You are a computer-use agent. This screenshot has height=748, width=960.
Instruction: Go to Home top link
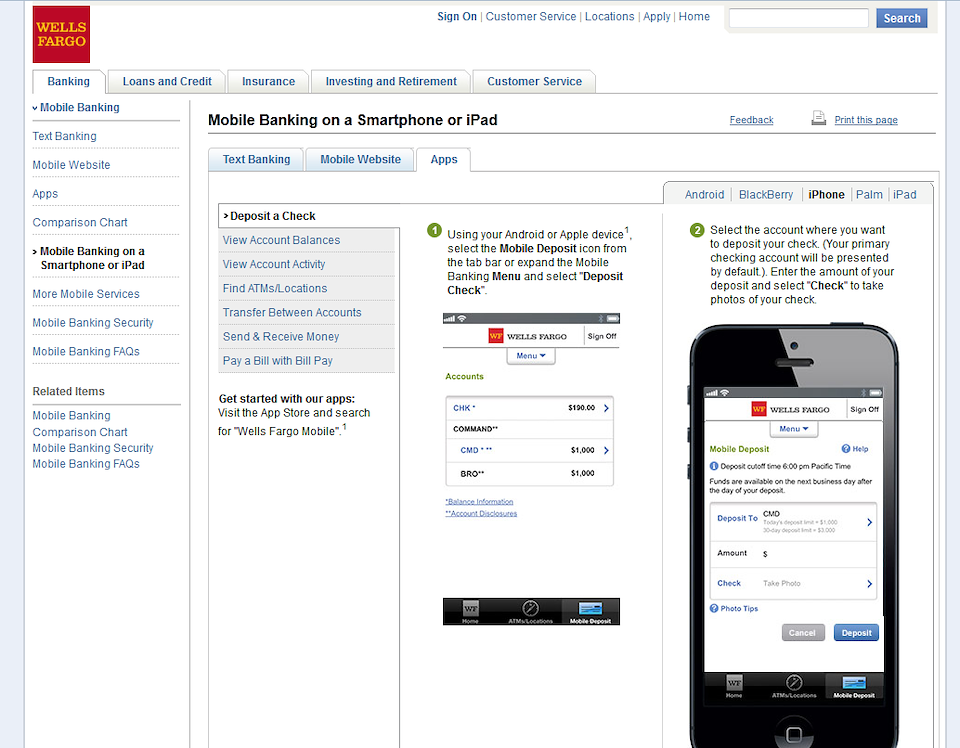click(694, 17)
